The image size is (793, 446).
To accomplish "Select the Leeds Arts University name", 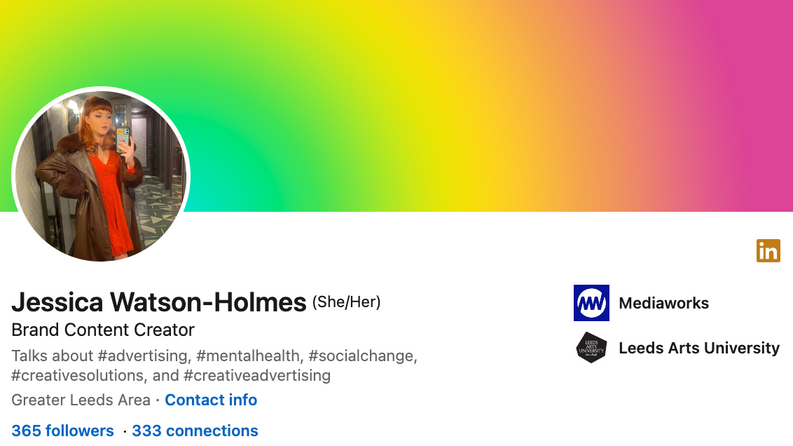I will [699, 348].
